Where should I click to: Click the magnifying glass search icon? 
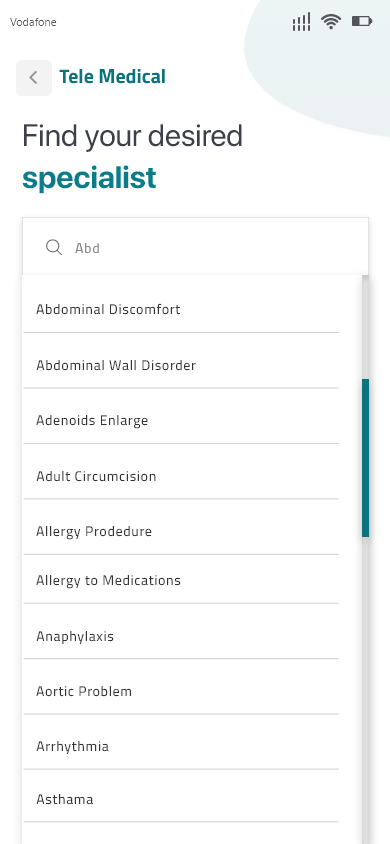point(54,248)
